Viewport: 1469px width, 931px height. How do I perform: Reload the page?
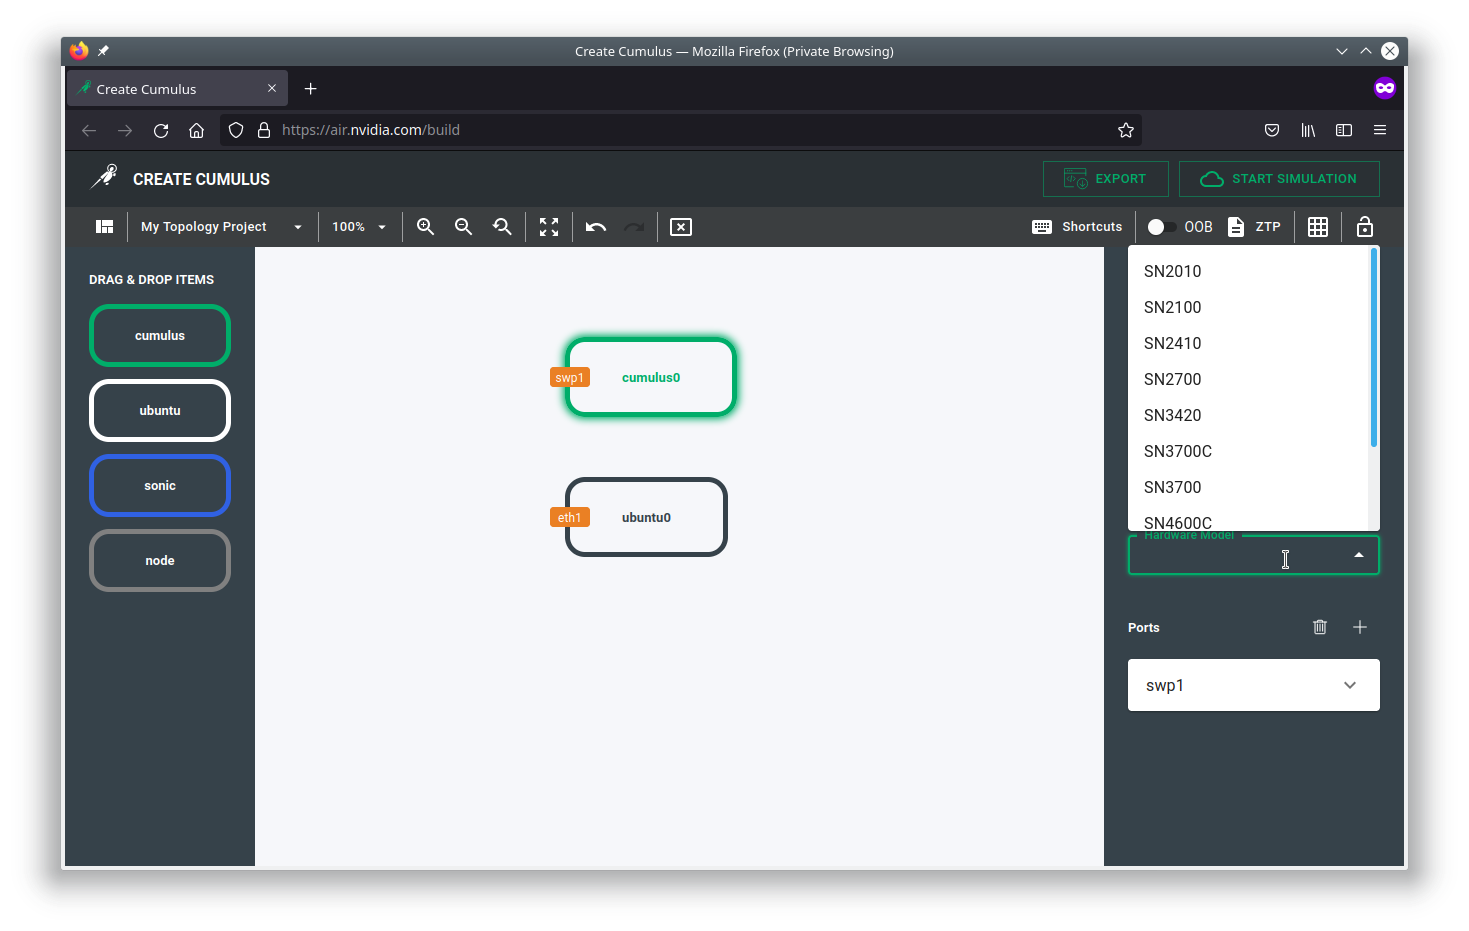[161, 130]
